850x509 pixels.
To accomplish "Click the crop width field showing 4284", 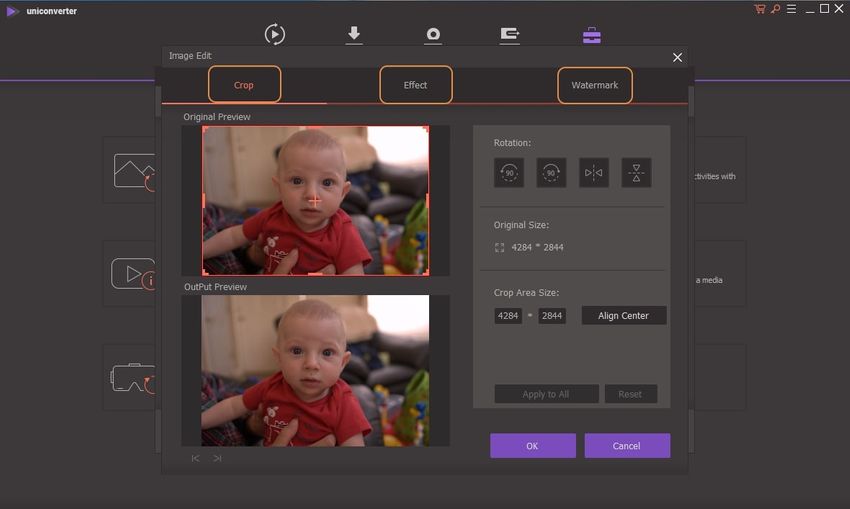I will click(x=508, y=316).
